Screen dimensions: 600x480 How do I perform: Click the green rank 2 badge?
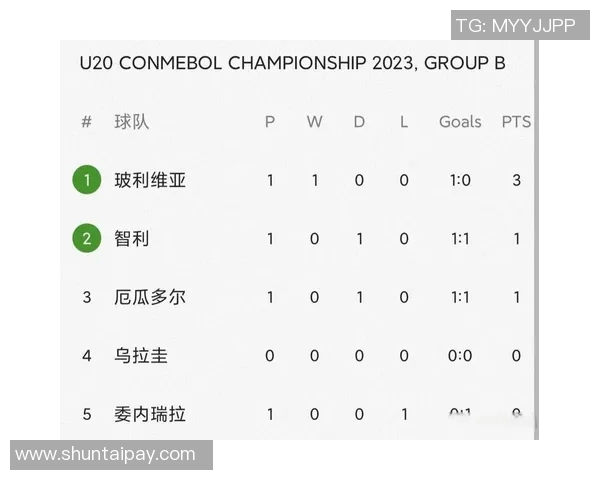(x=87, y=239)
